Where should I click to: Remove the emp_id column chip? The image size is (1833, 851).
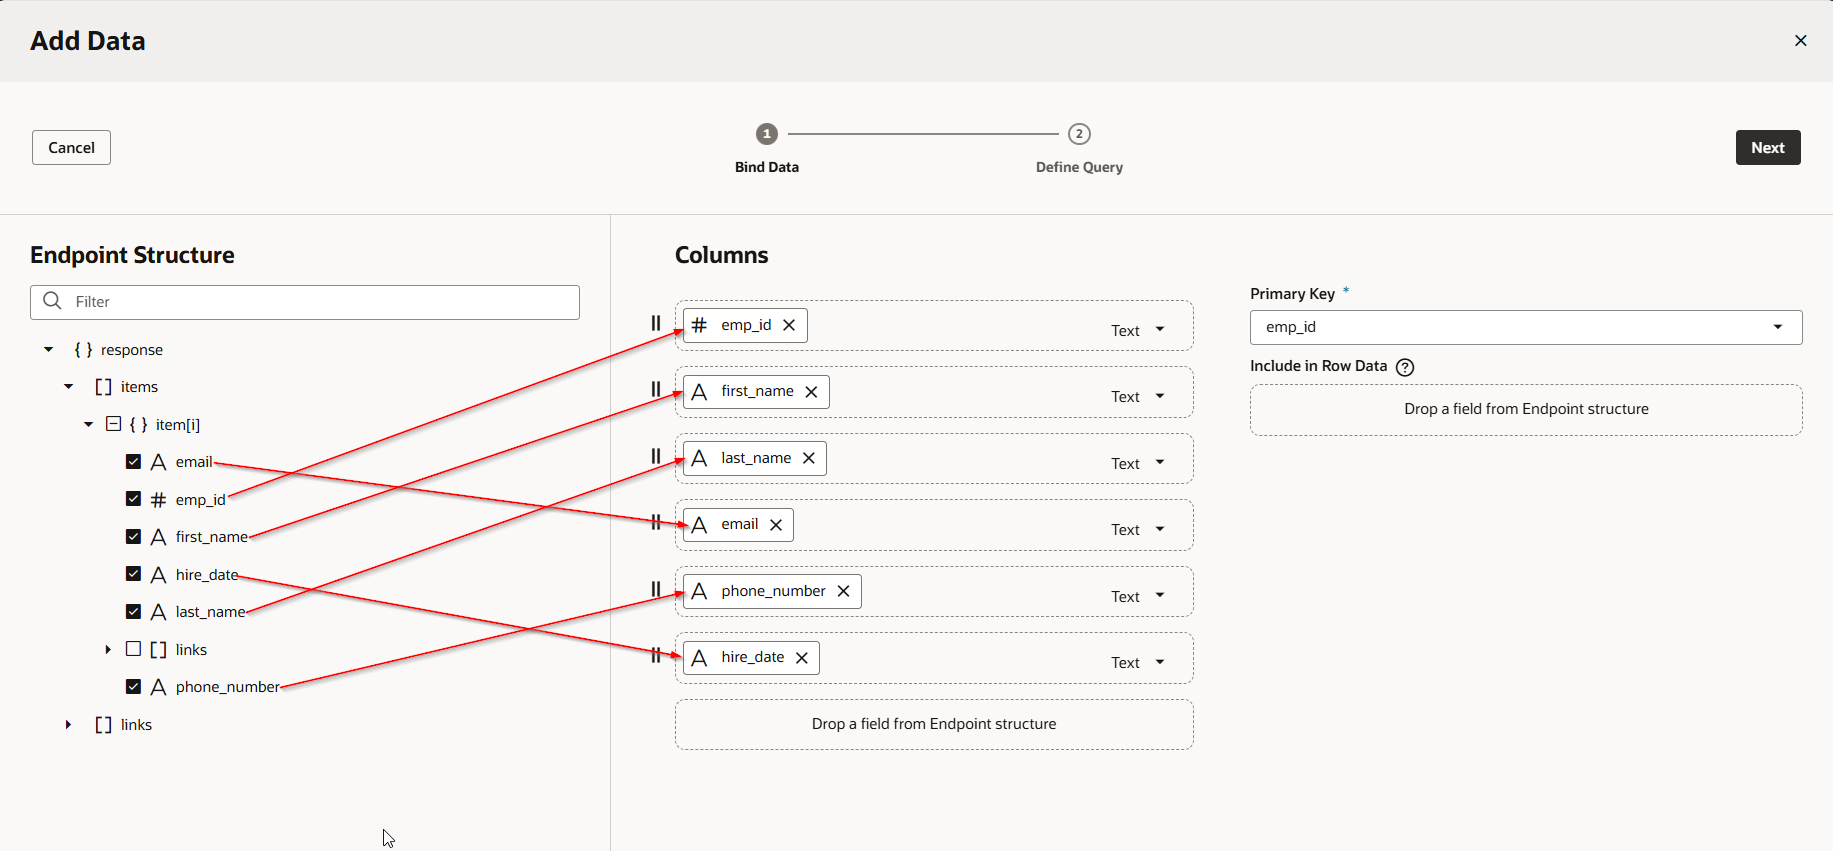coord(789,325)
